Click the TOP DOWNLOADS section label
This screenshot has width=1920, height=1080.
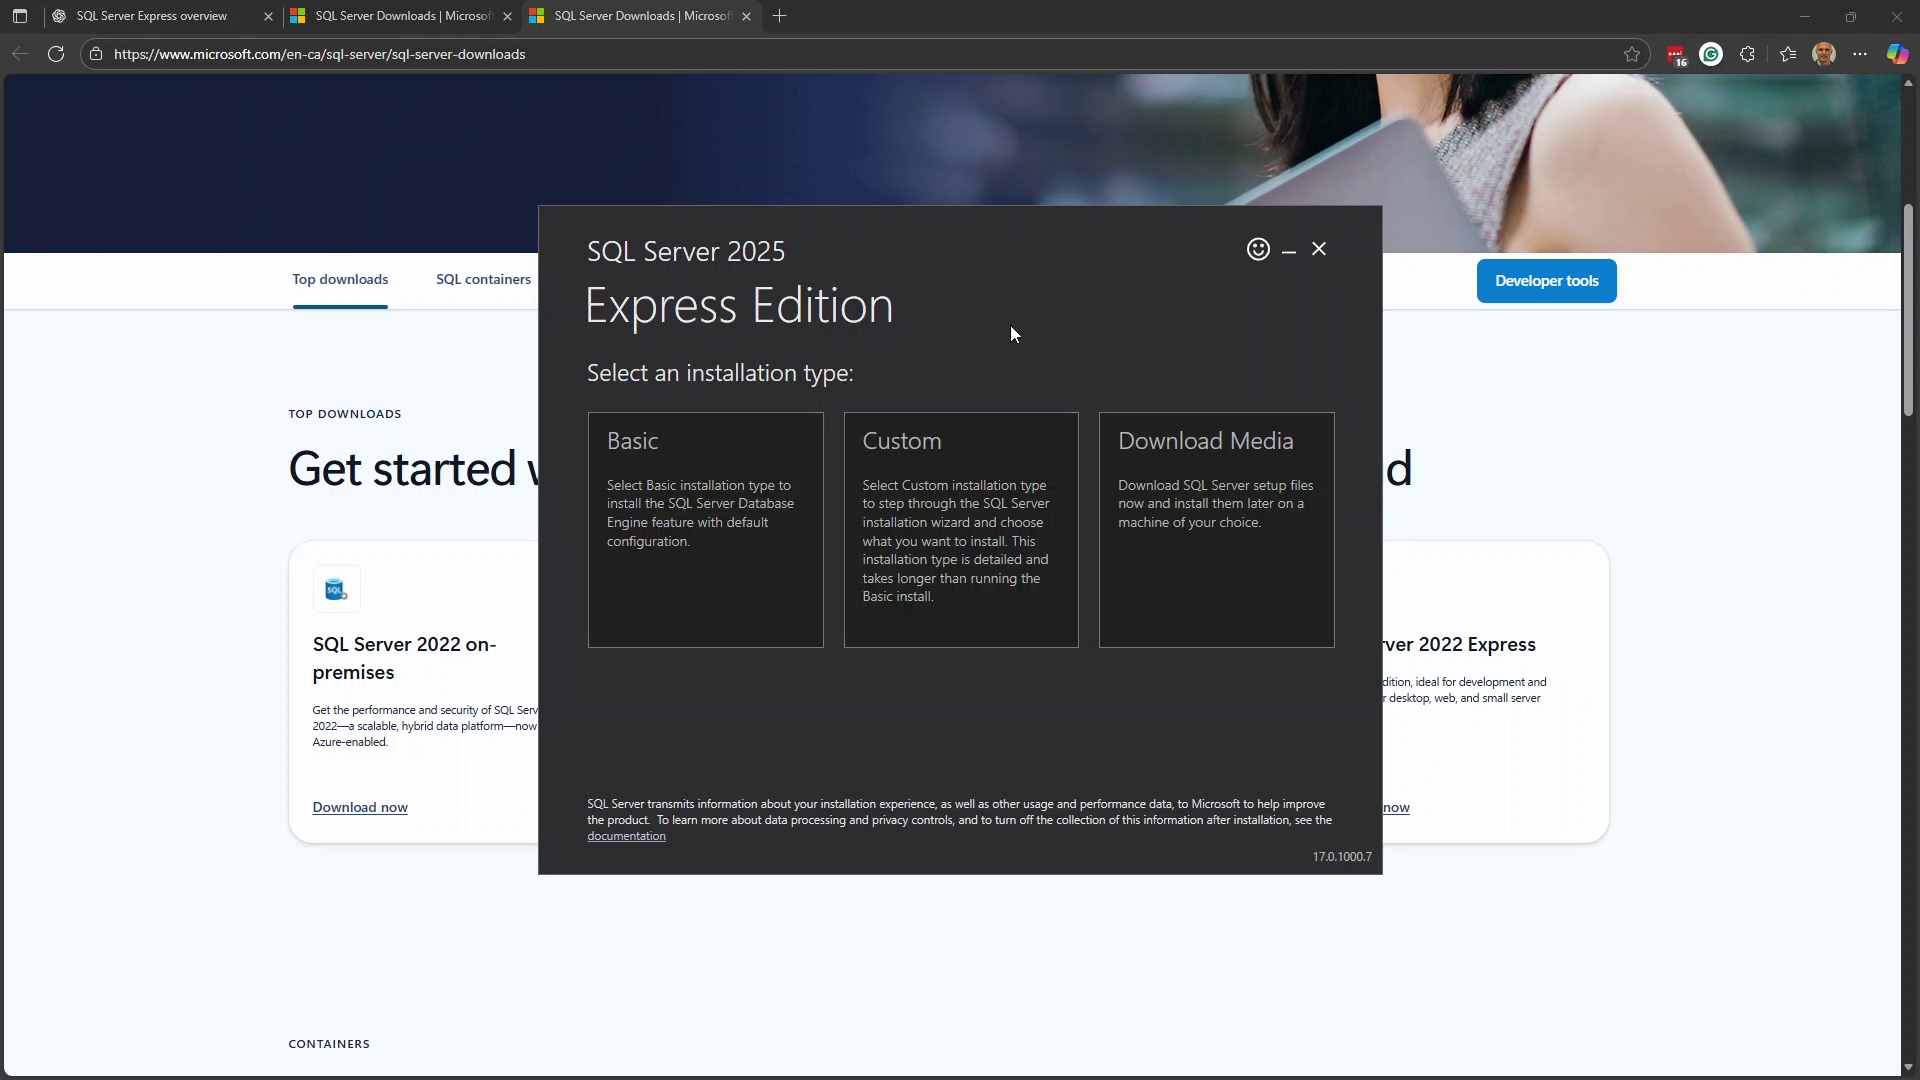point(345,414)
